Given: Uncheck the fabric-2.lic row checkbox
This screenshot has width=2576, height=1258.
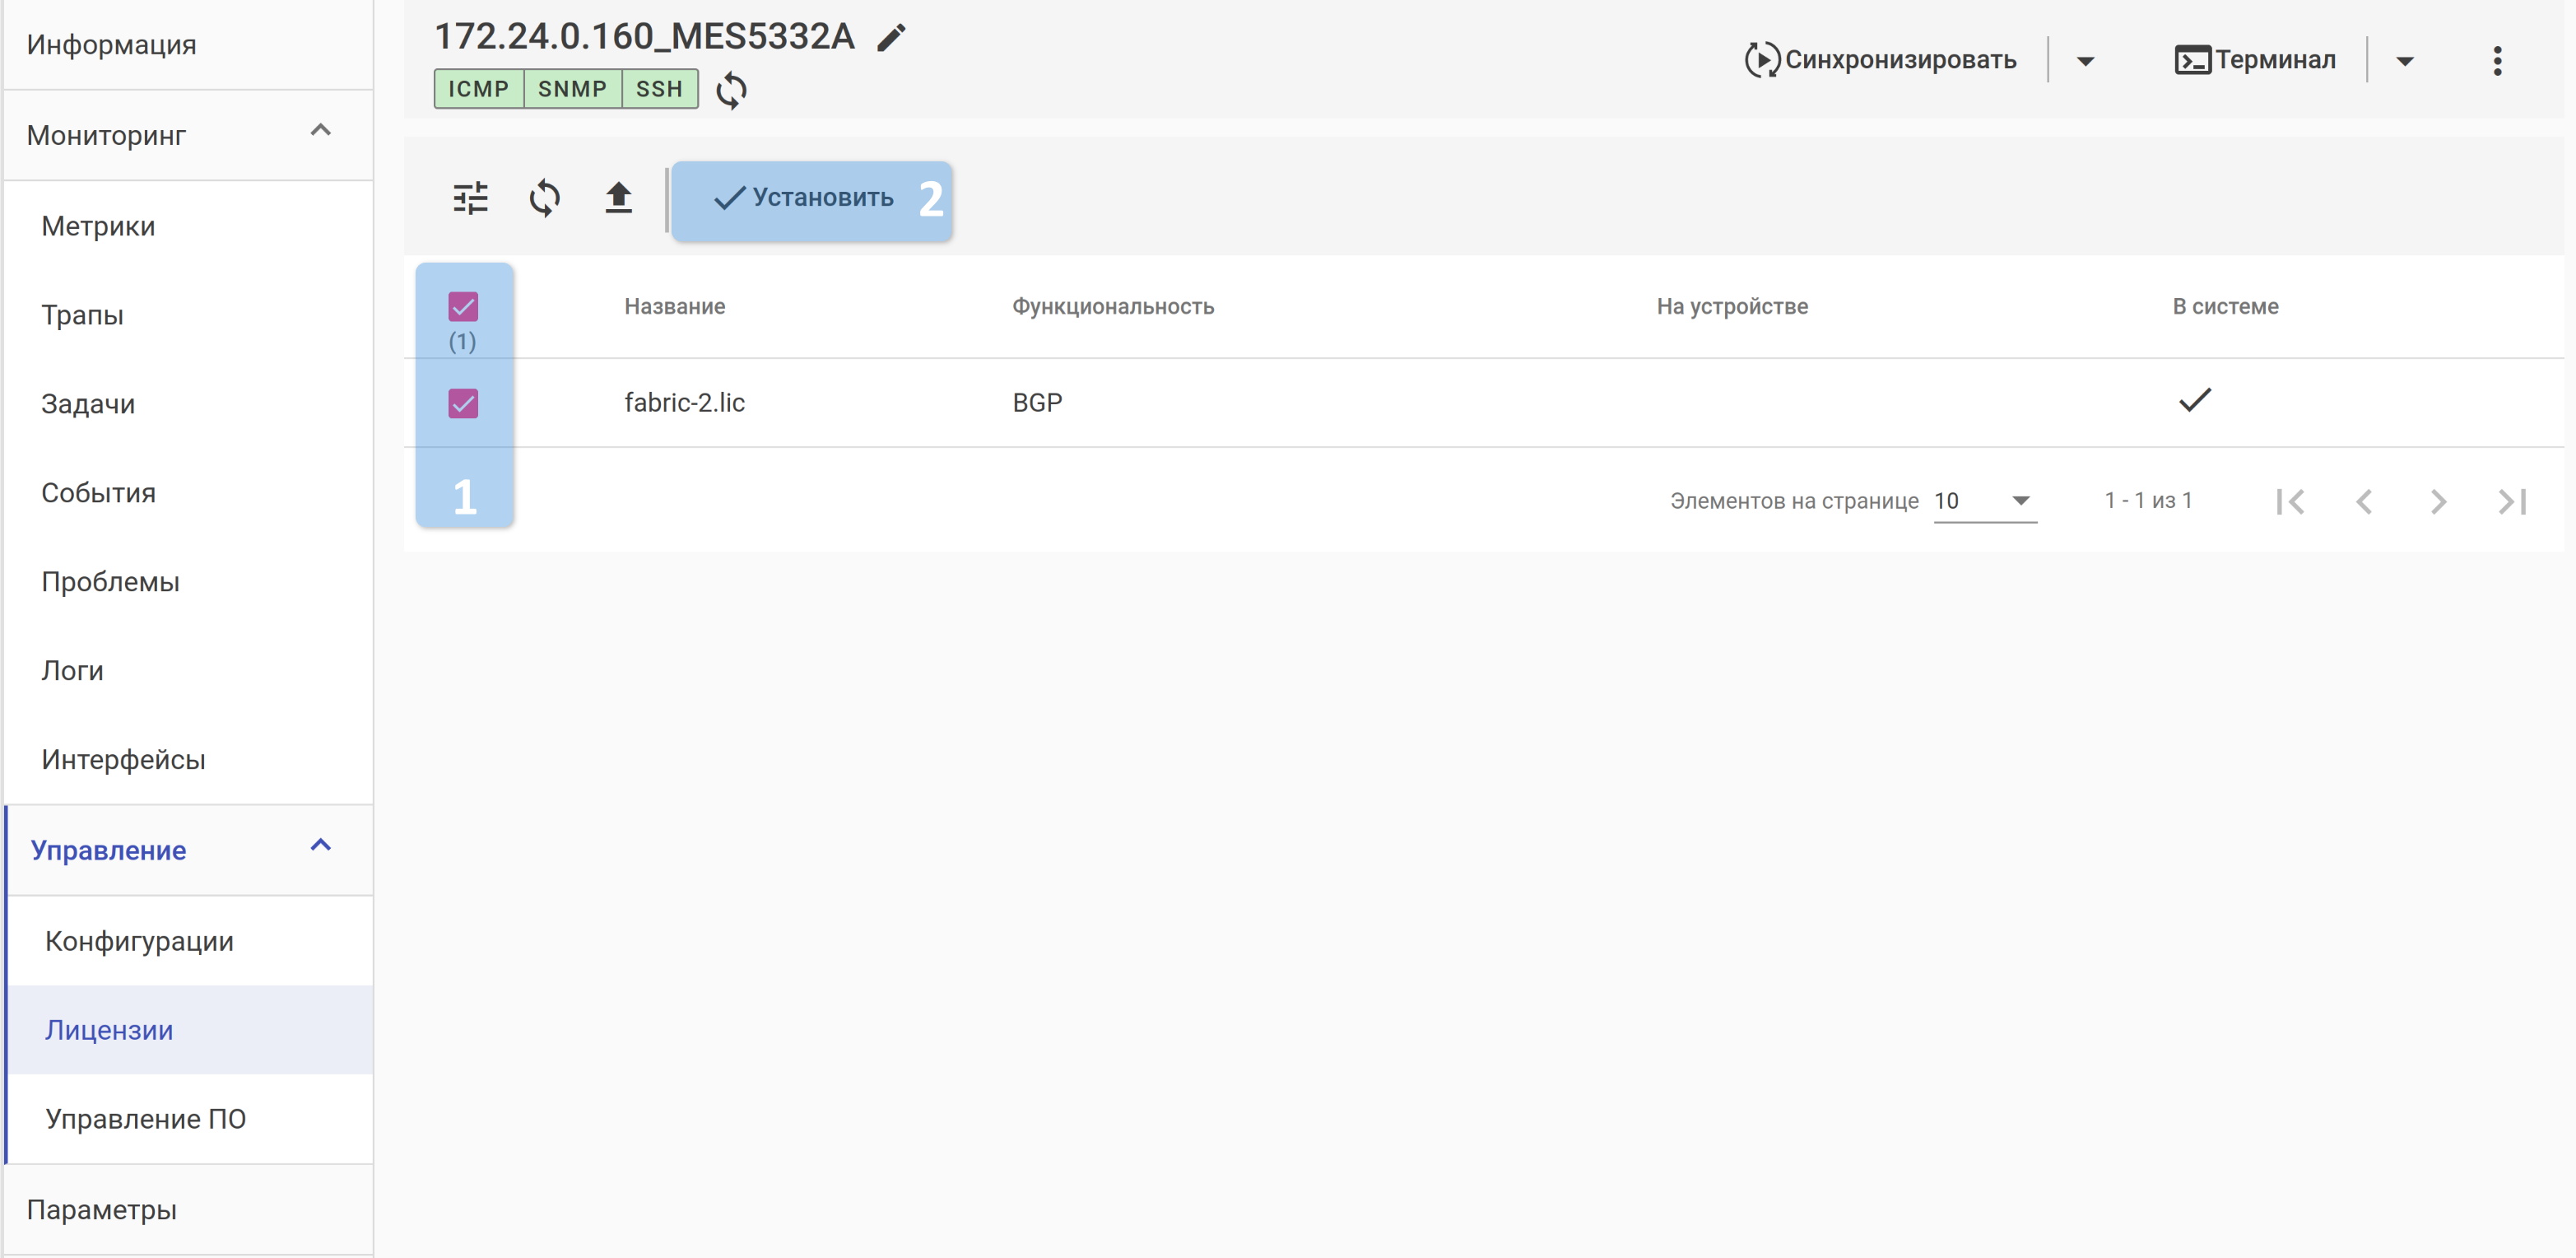Looking at the screenshot, I should point(463,403).
